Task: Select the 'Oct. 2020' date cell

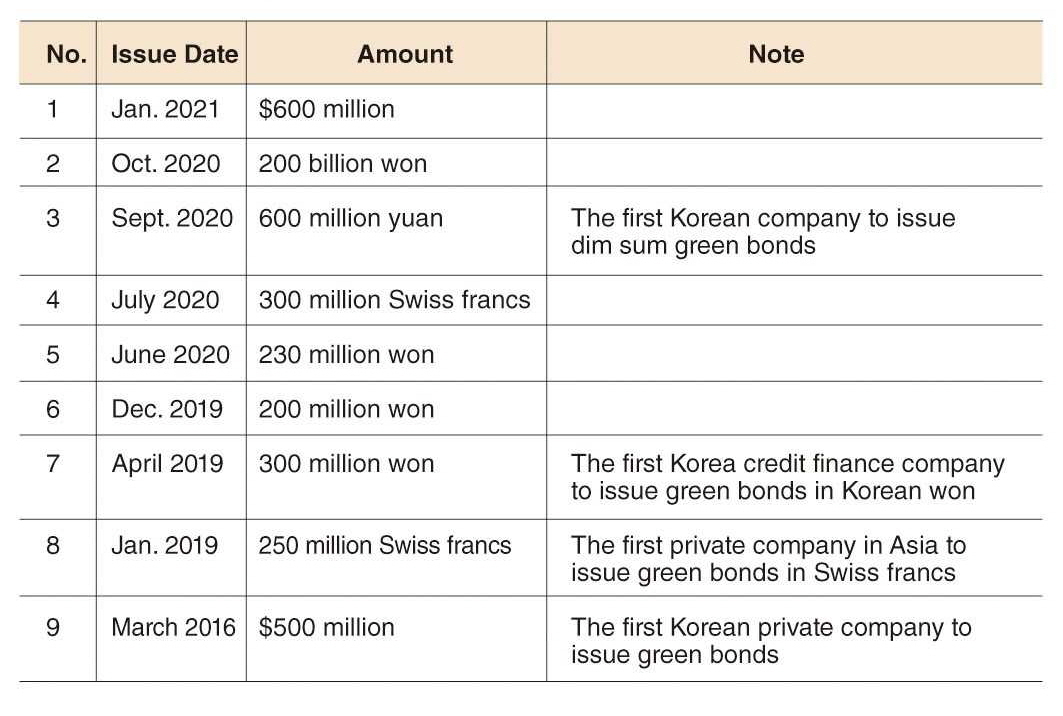Action: 165,164
